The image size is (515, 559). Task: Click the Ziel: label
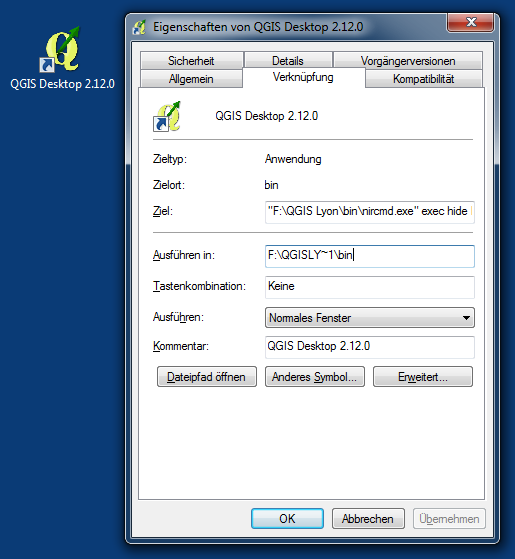click(x=163, y=211)
